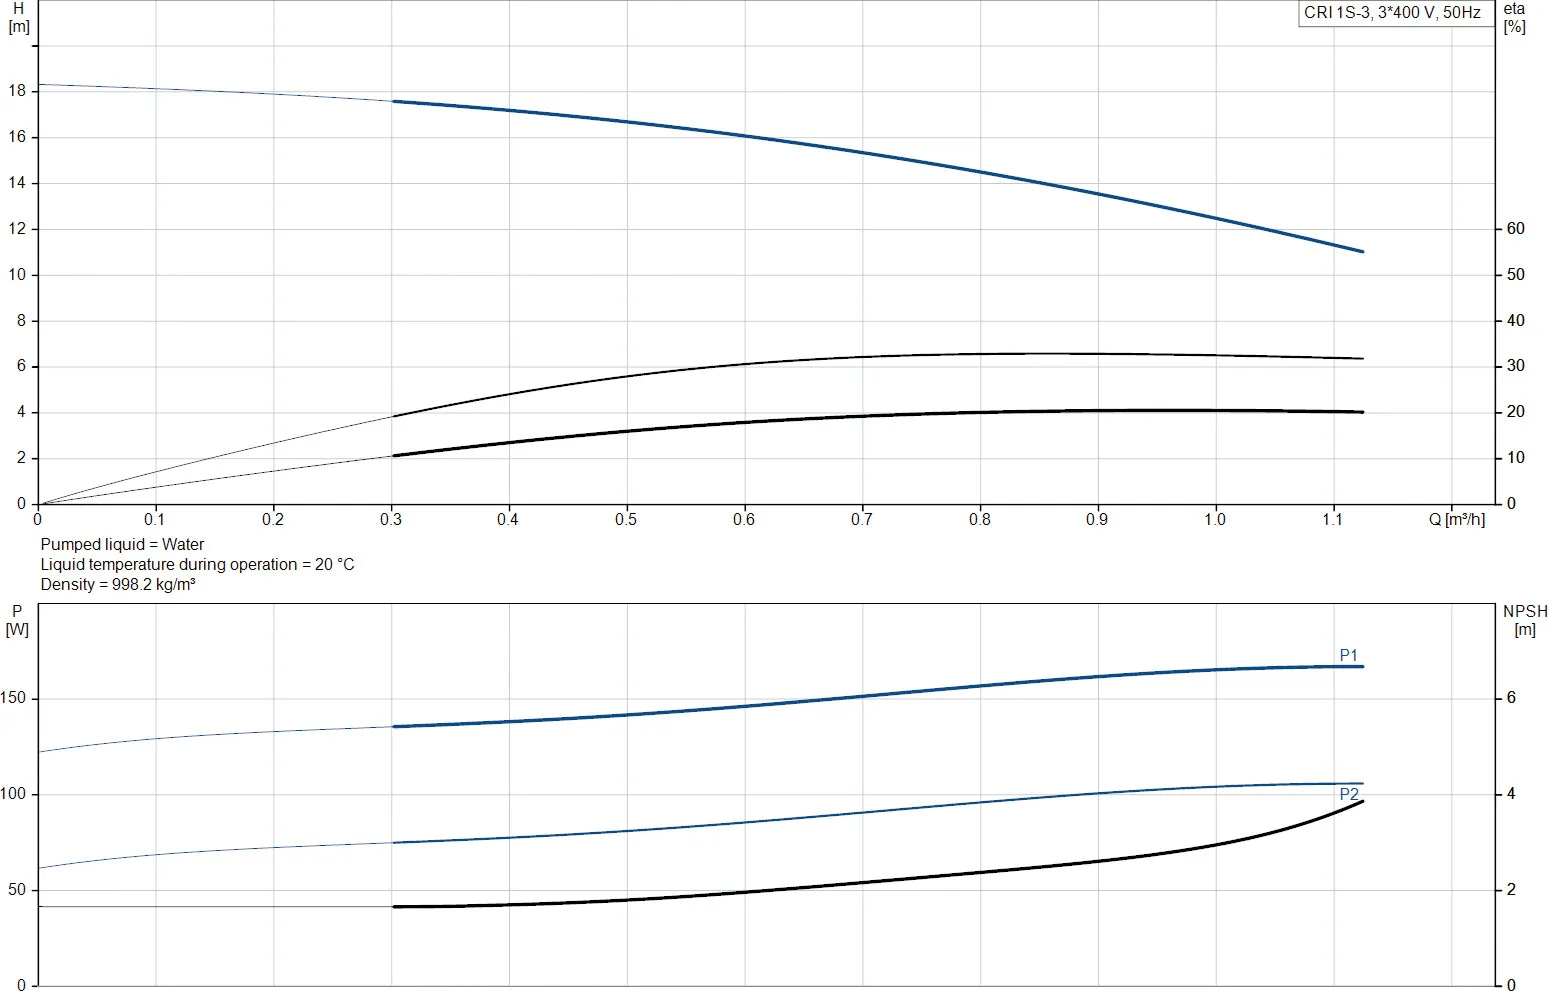Click the 150 tick on the P axis
The width and height of the screenshot is (1548, 991).
click(13, 698)
